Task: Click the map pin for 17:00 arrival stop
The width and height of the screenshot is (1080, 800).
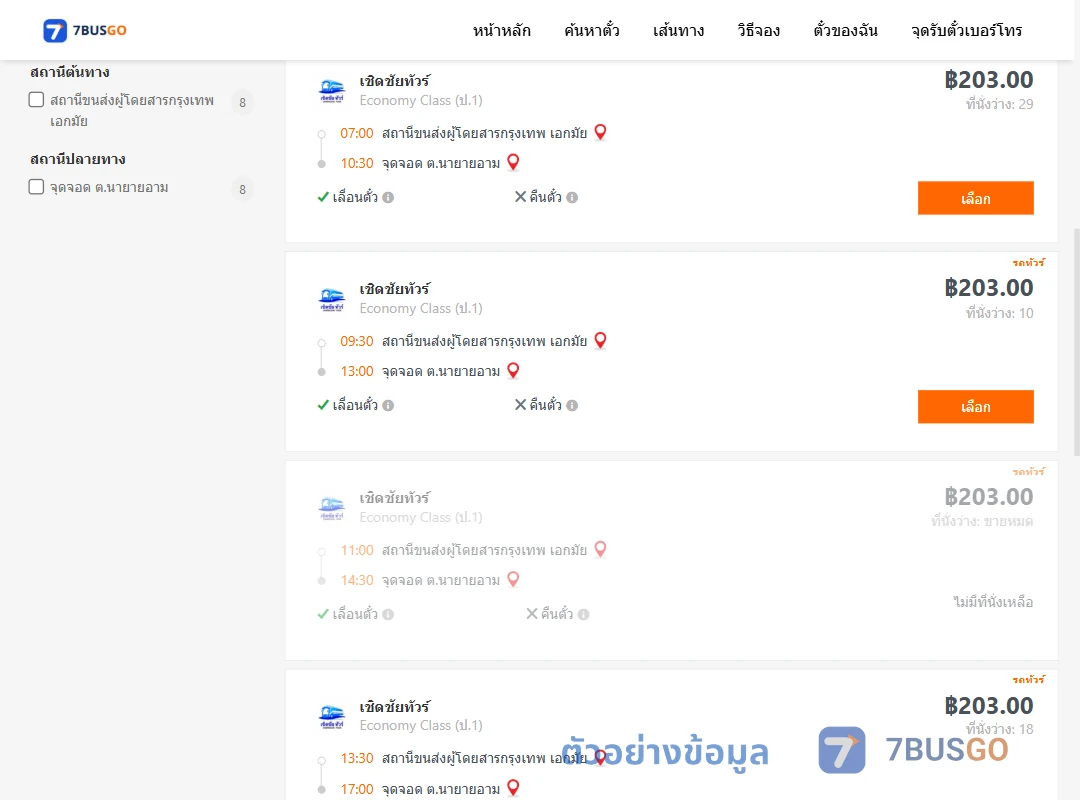Action: coord(513,788)
